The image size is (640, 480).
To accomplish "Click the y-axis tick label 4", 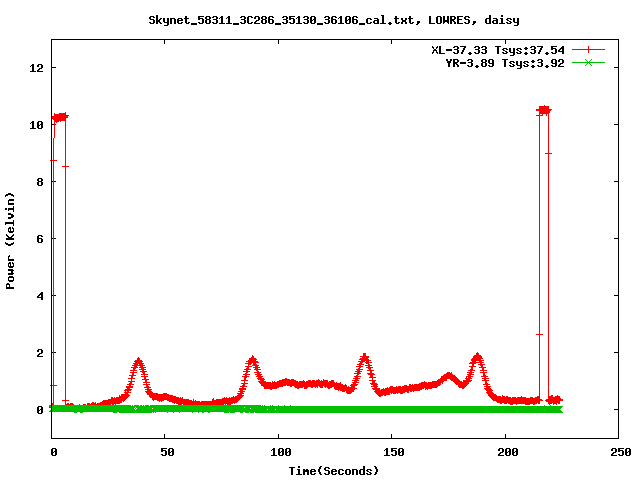I will 40,296.
